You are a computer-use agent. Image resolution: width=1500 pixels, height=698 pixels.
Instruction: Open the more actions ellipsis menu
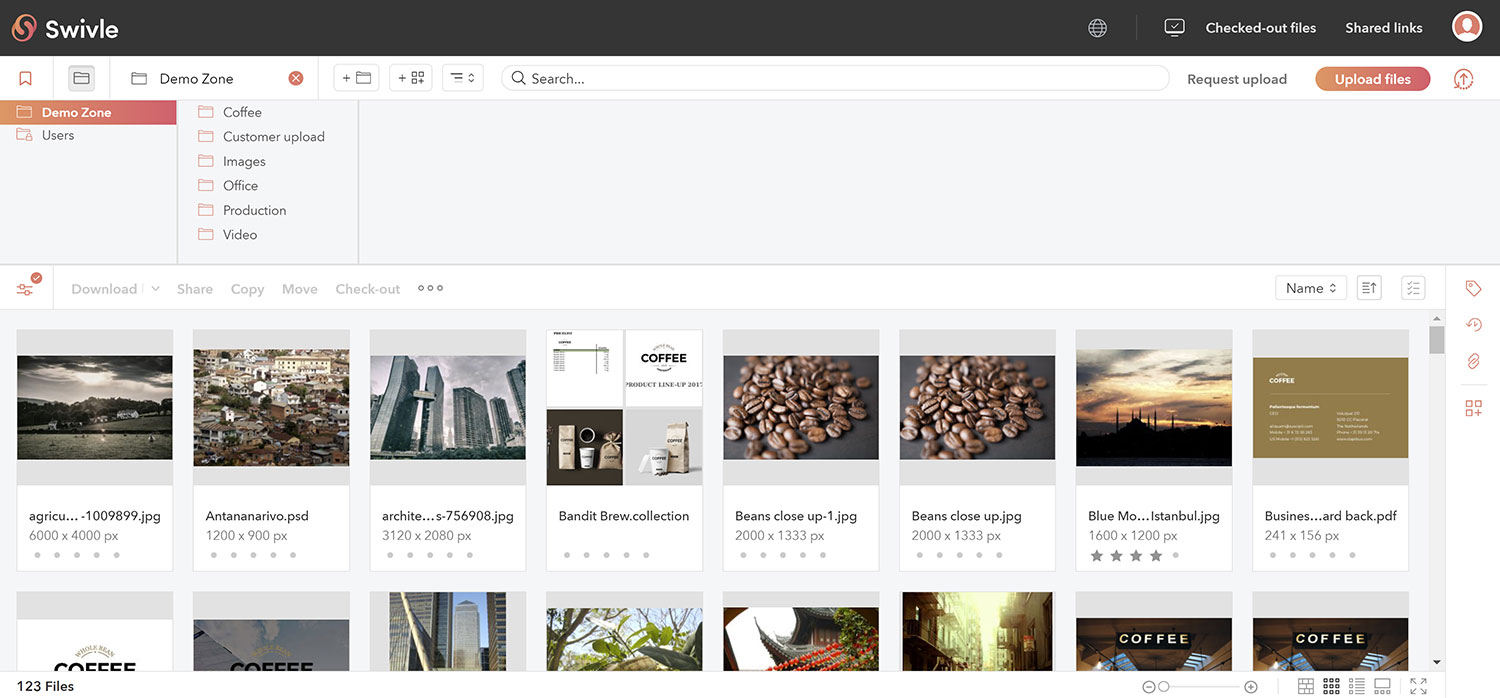tap(430, 288)
